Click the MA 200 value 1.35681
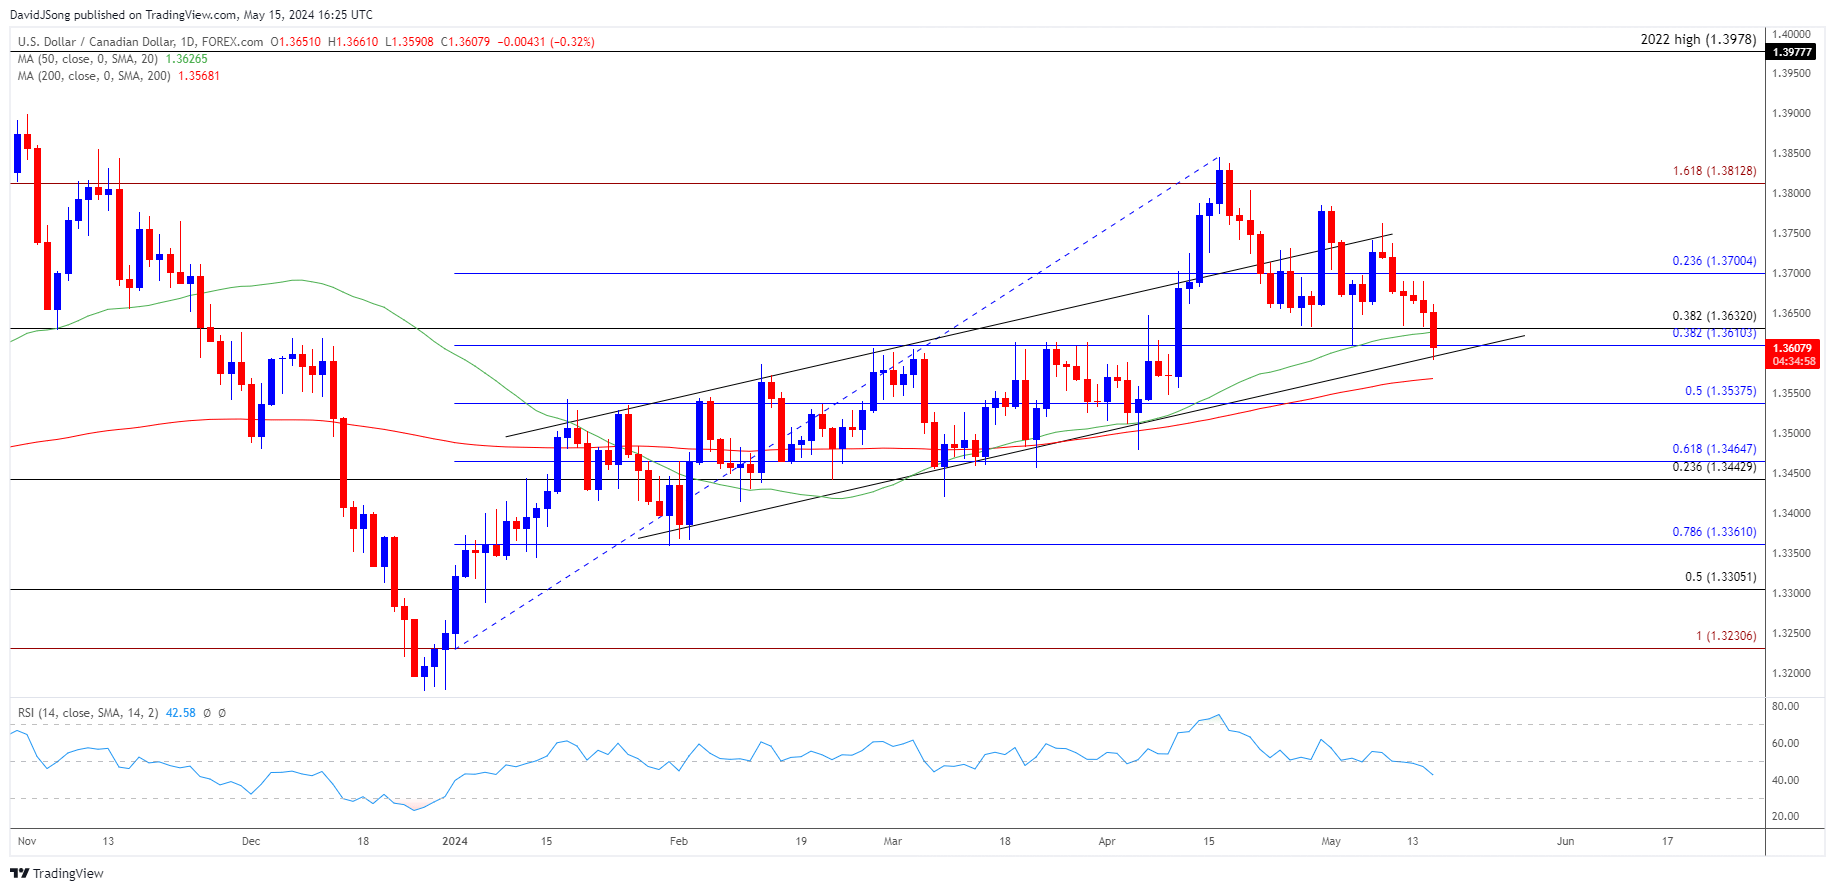The image size is (1835, 891). 199,76
